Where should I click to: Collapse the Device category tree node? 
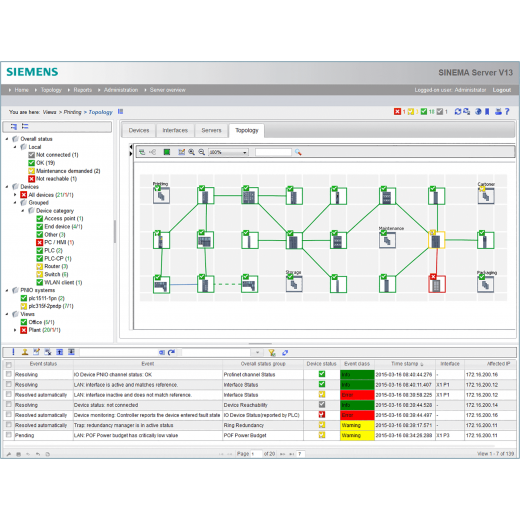(x=23, y=211)
